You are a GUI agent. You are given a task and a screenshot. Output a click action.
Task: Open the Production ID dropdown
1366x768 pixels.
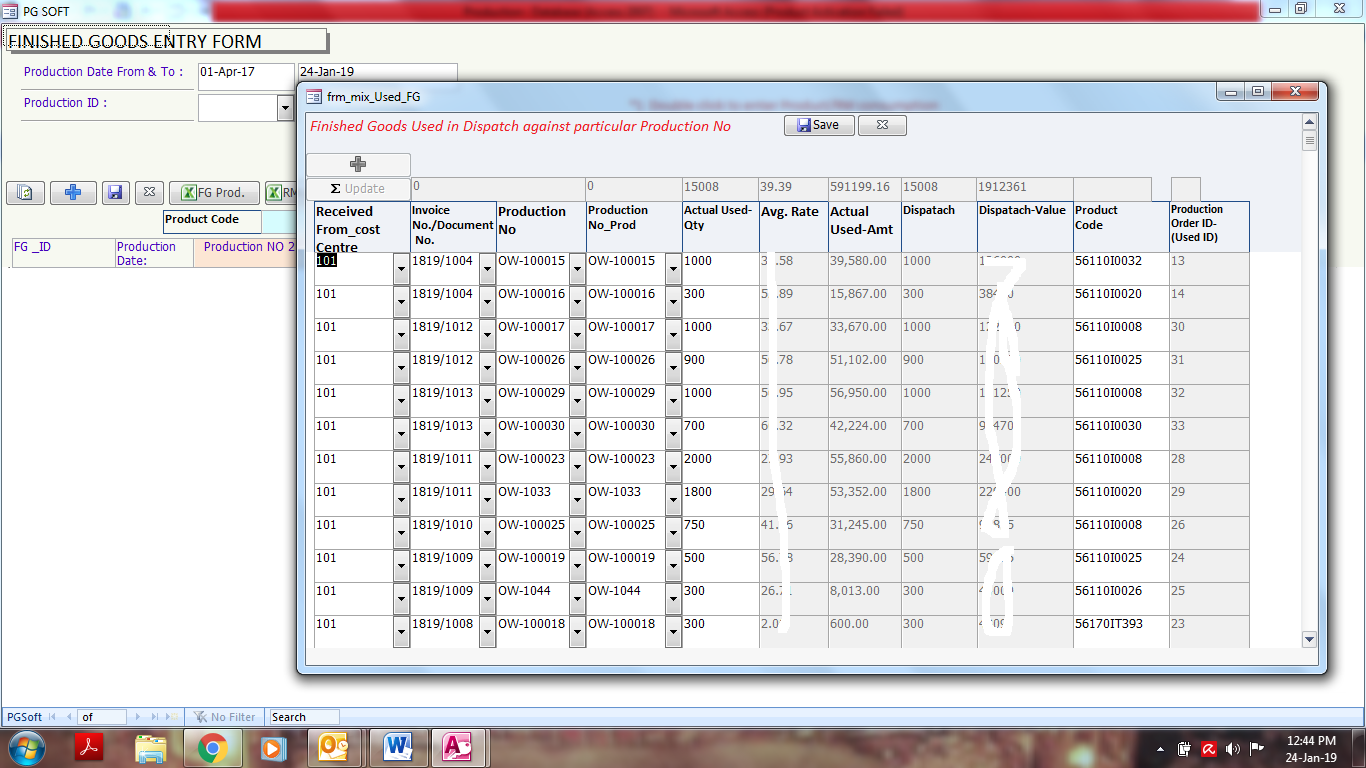coord(285,107)
